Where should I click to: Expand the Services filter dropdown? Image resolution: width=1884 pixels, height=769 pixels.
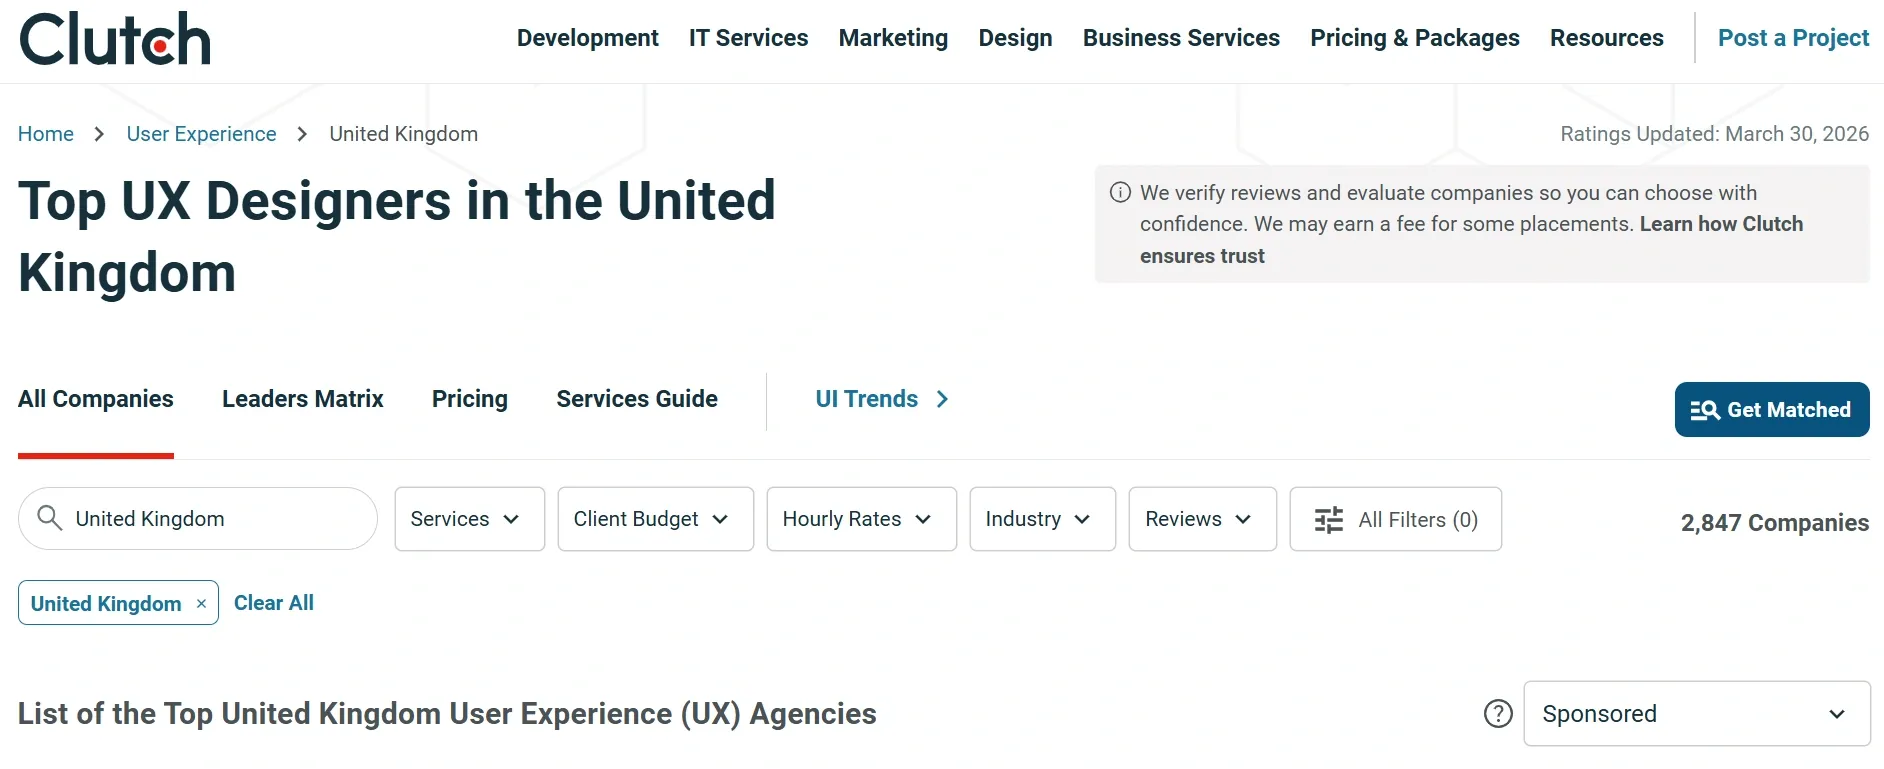[469, 519]
